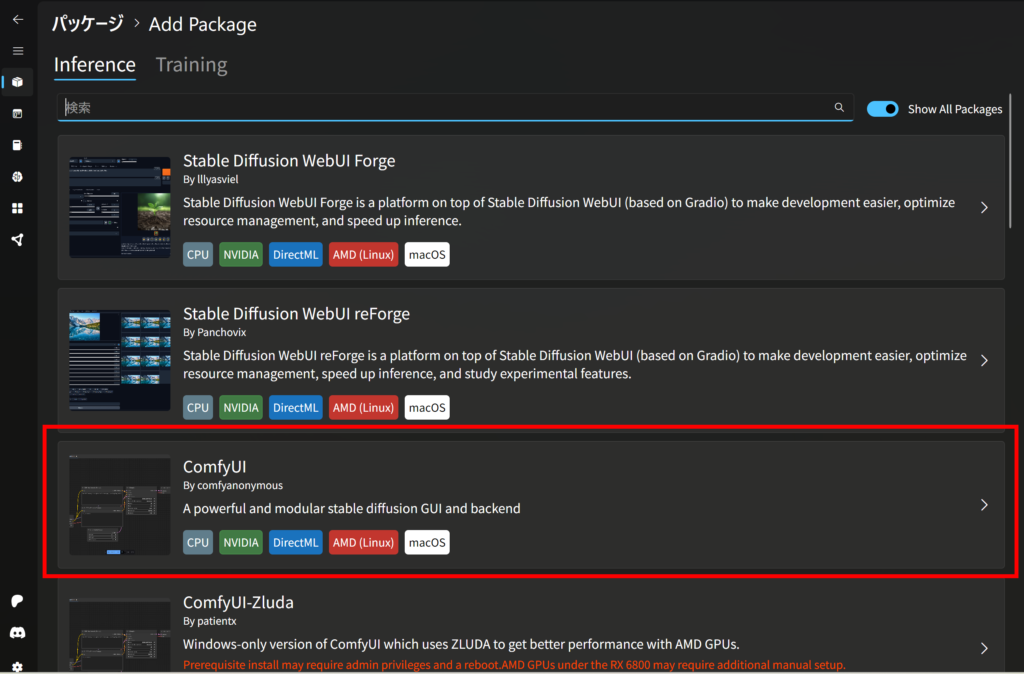Expand the Stable Diffusion WebUI Forge chevron
The width and height of the screenshot is (1024, 674).
click(x=984, y=208)
